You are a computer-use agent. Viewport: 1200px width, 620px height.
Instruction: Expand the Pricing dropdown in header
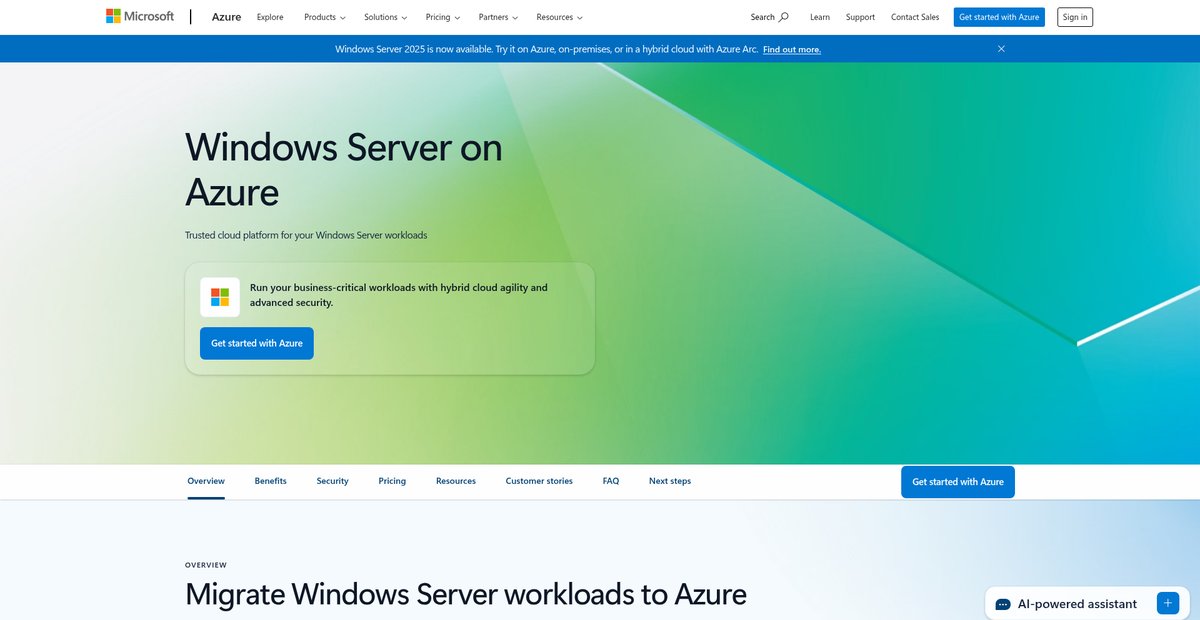point(443,17)
